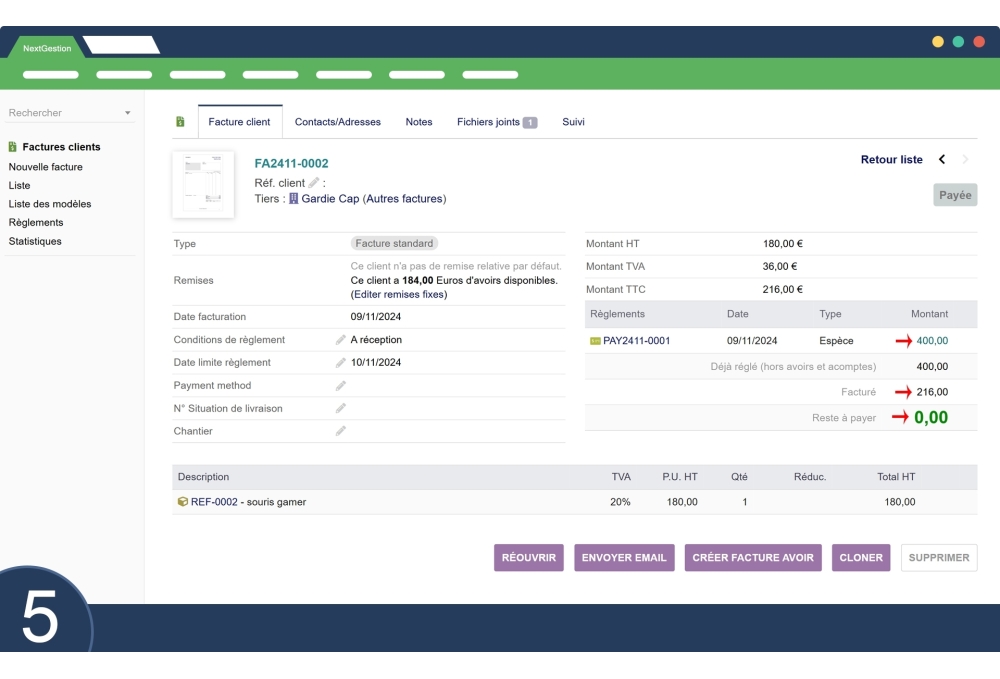
Task: Click the Chantier edit pencil icon
Action: [342, 431]
